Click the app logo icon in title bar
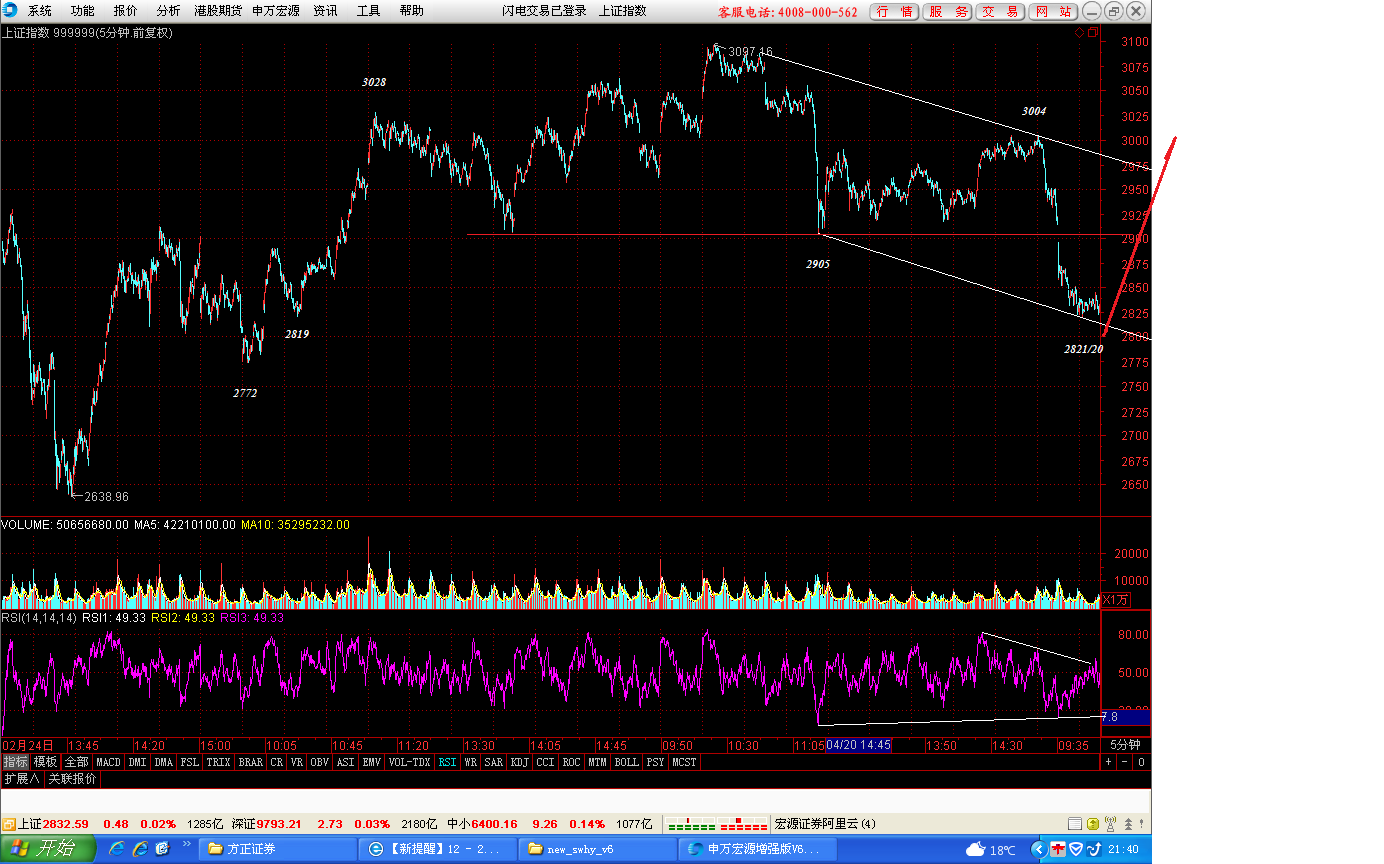This screenshot has width=1384, height=864. (11, 11)
